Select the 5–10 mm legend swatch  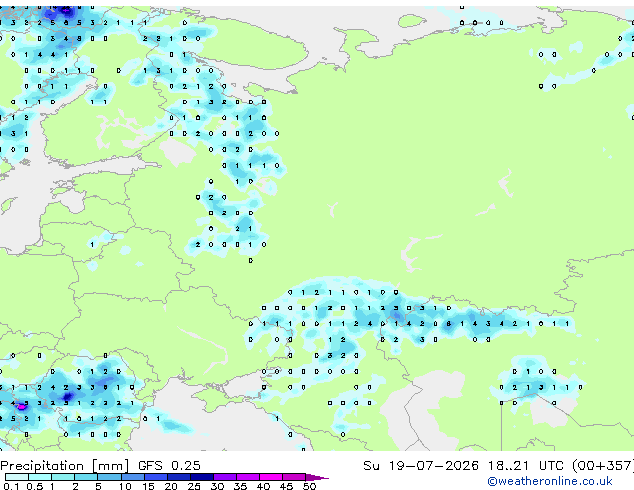point(109,477)
